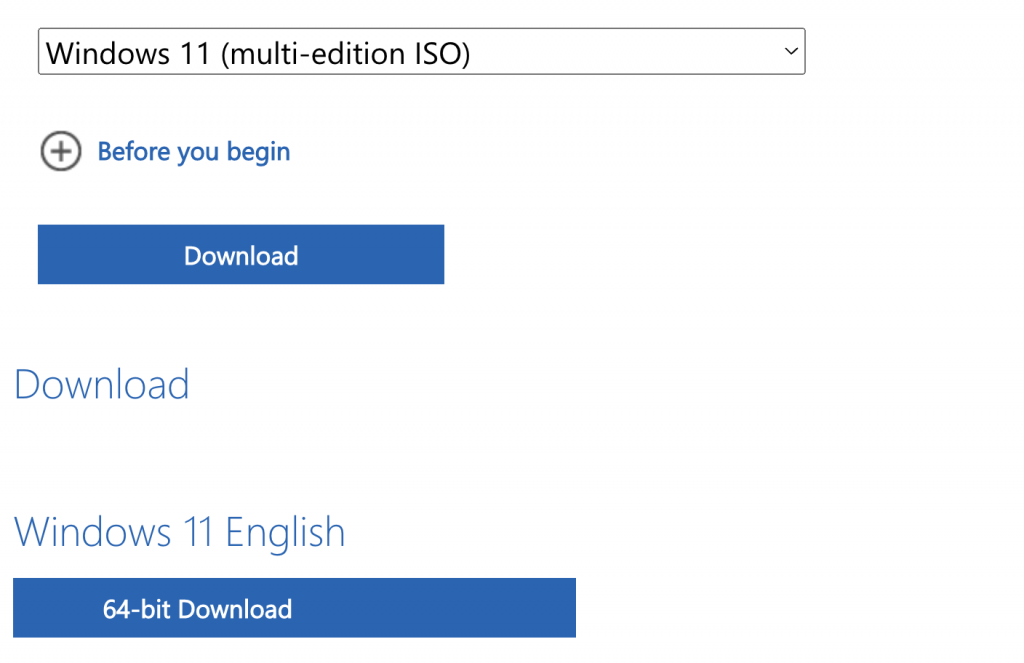This screenshot has width=1024, height=663.
Task: Select the Download section heading
Action: (x=102, y=384)
